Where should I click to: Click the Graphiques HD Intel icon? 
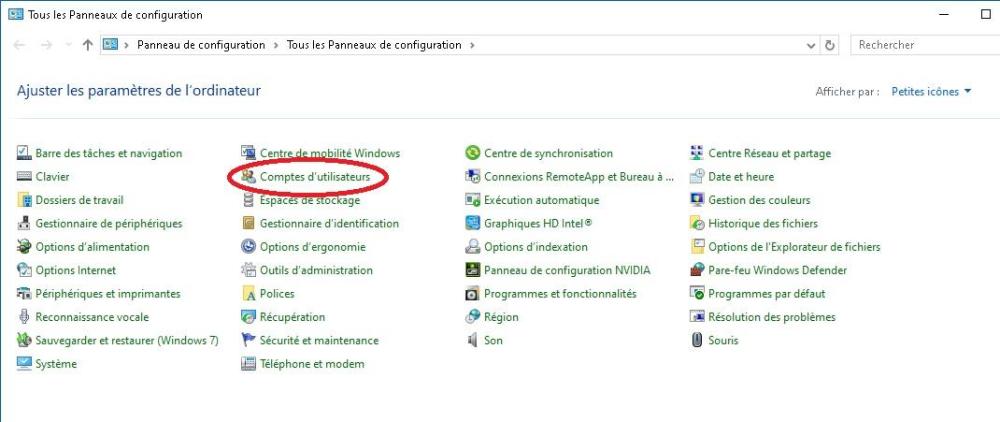[473, 224]
